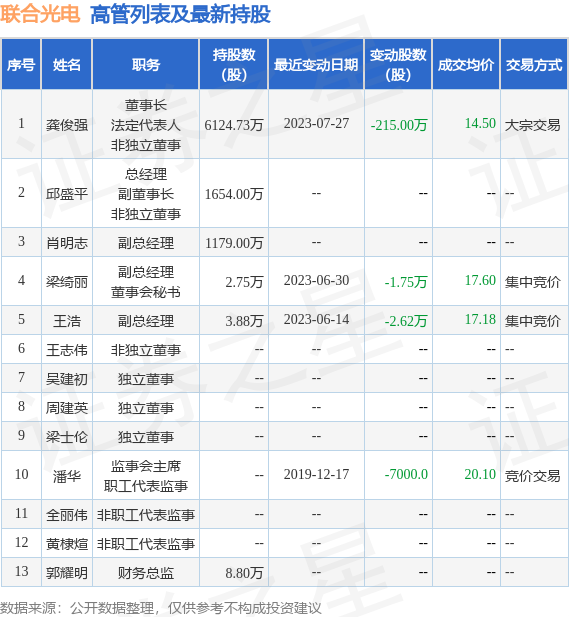Click the name 周建英

(x=67, y=408)
